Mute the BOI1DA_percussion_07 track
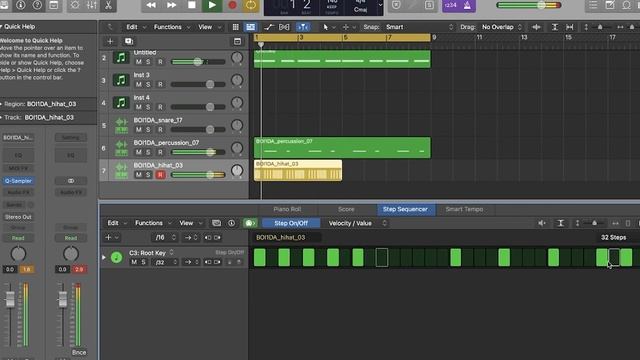The height and width of the screenshot is (360, 640). (x=139, y=152)
